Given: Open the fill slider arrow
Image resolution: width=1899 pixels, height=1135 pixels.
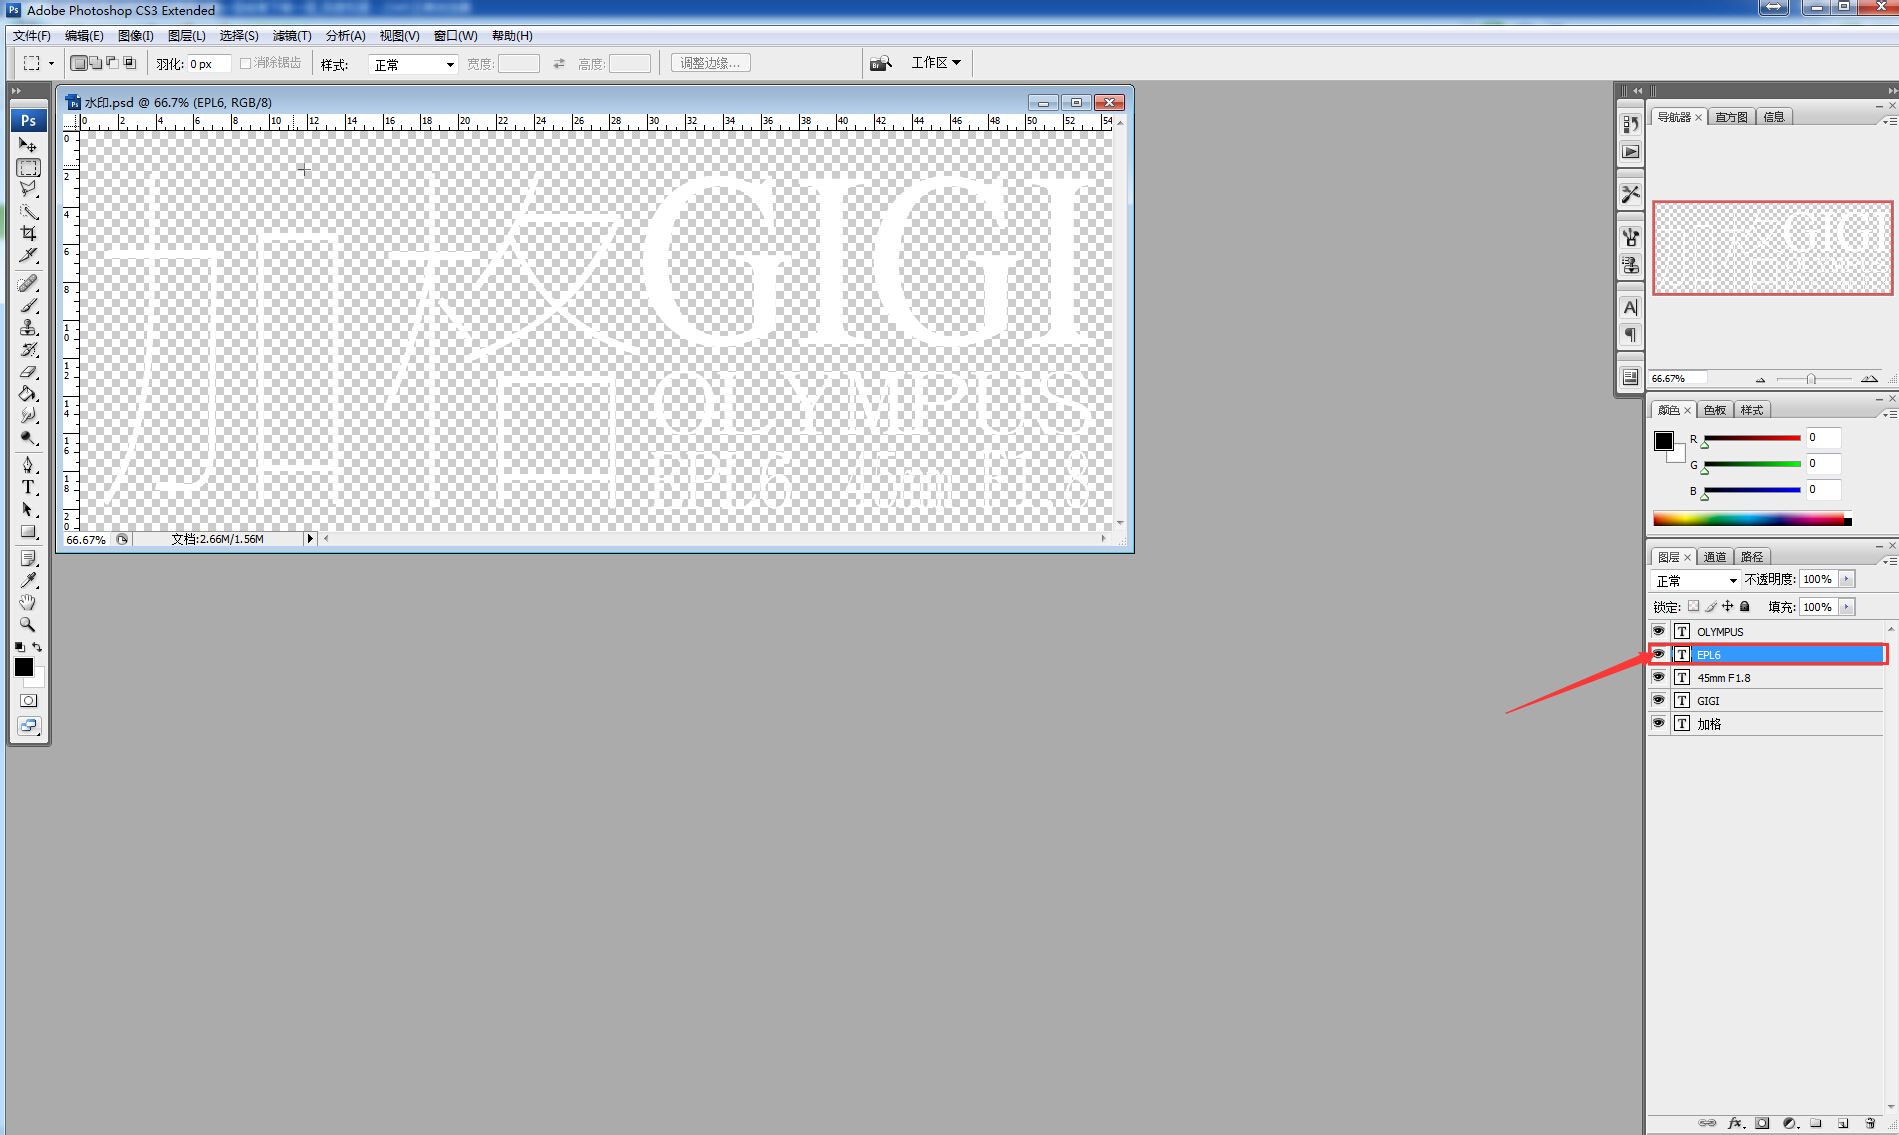Looking at the screenshot, I should (1846, 607).
